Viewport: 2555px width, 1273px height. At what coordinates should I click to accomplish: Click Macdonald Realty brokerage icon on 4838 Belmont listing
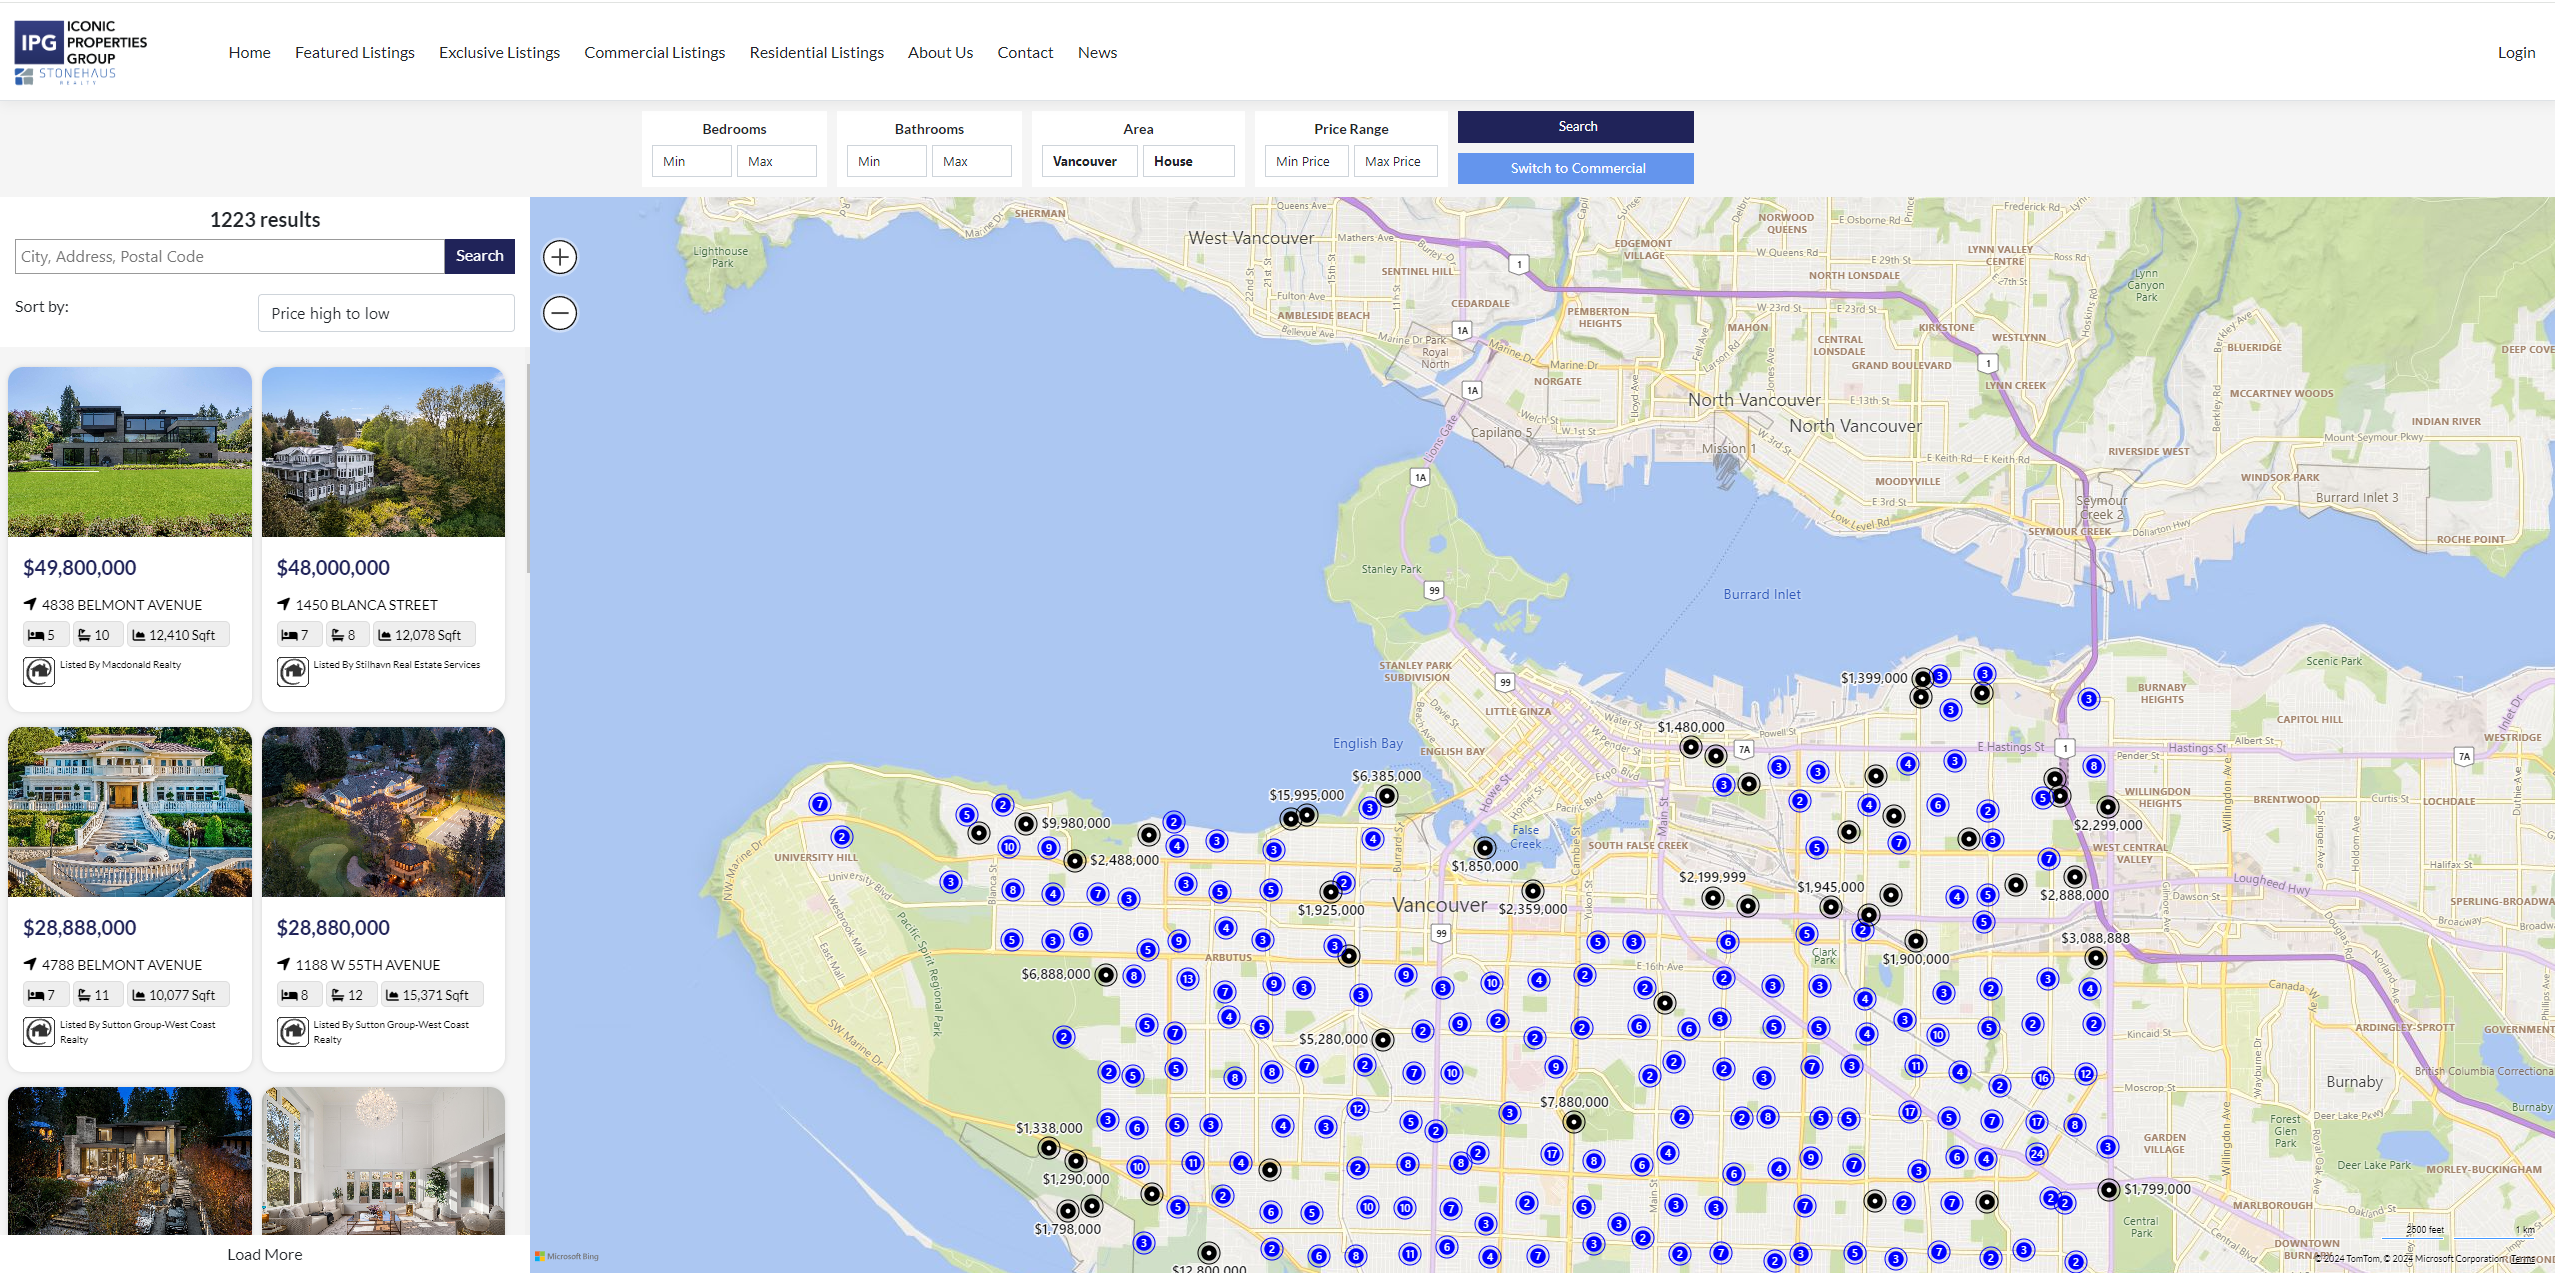pos(39,671)
